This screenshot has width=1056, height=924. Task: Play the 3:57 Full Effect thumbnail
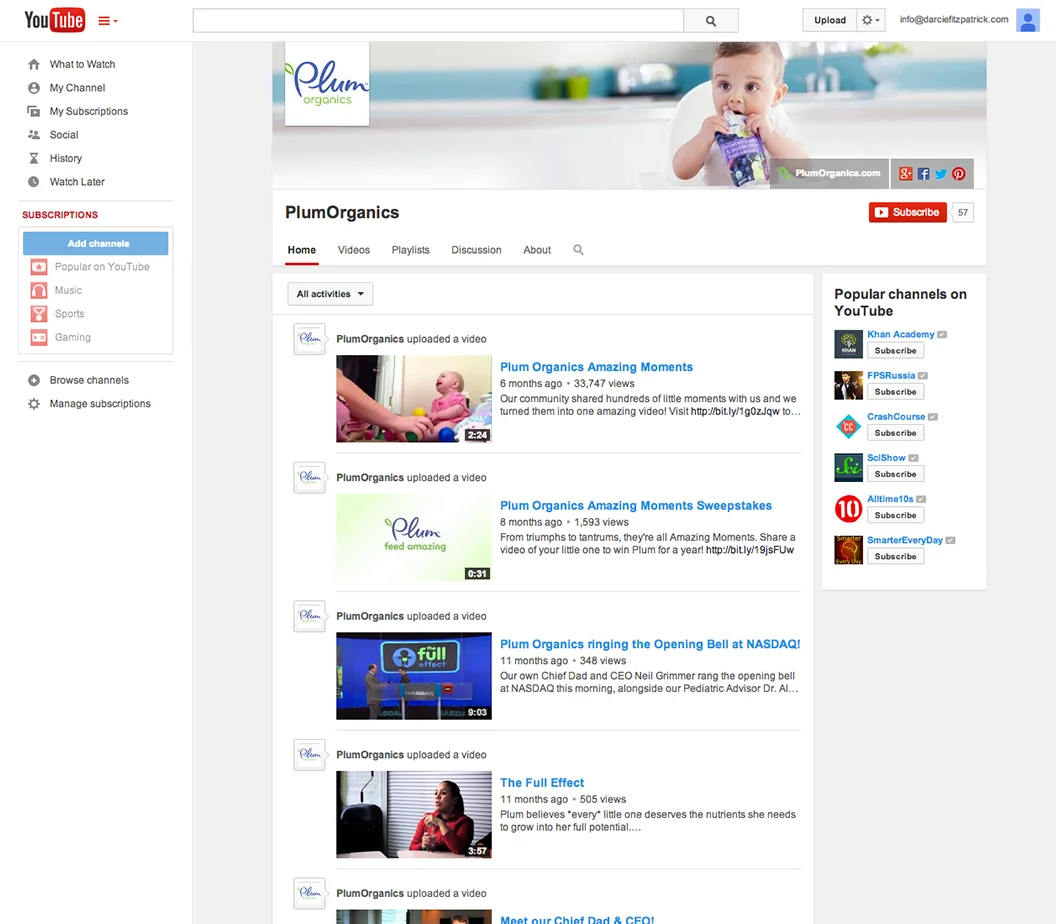(x=414, y=815)
